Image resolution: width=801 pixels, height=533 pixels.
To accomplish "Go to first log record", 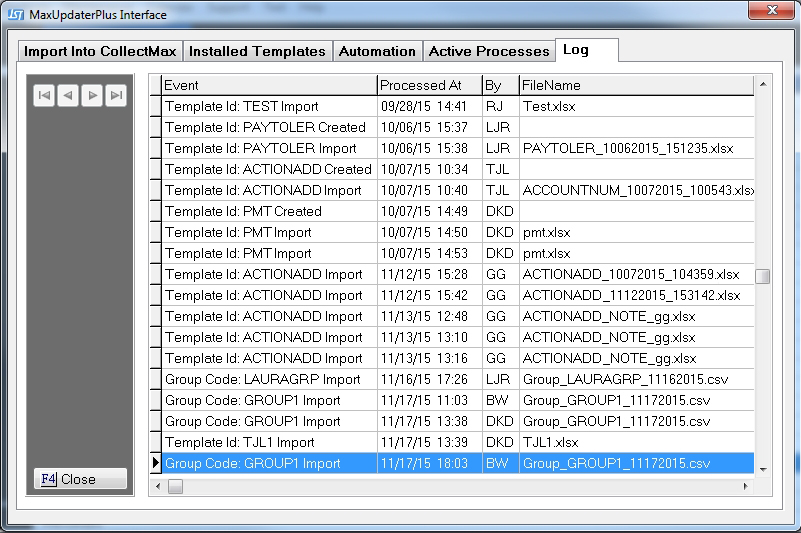I will pyautogui.click(x=44, y=95).
